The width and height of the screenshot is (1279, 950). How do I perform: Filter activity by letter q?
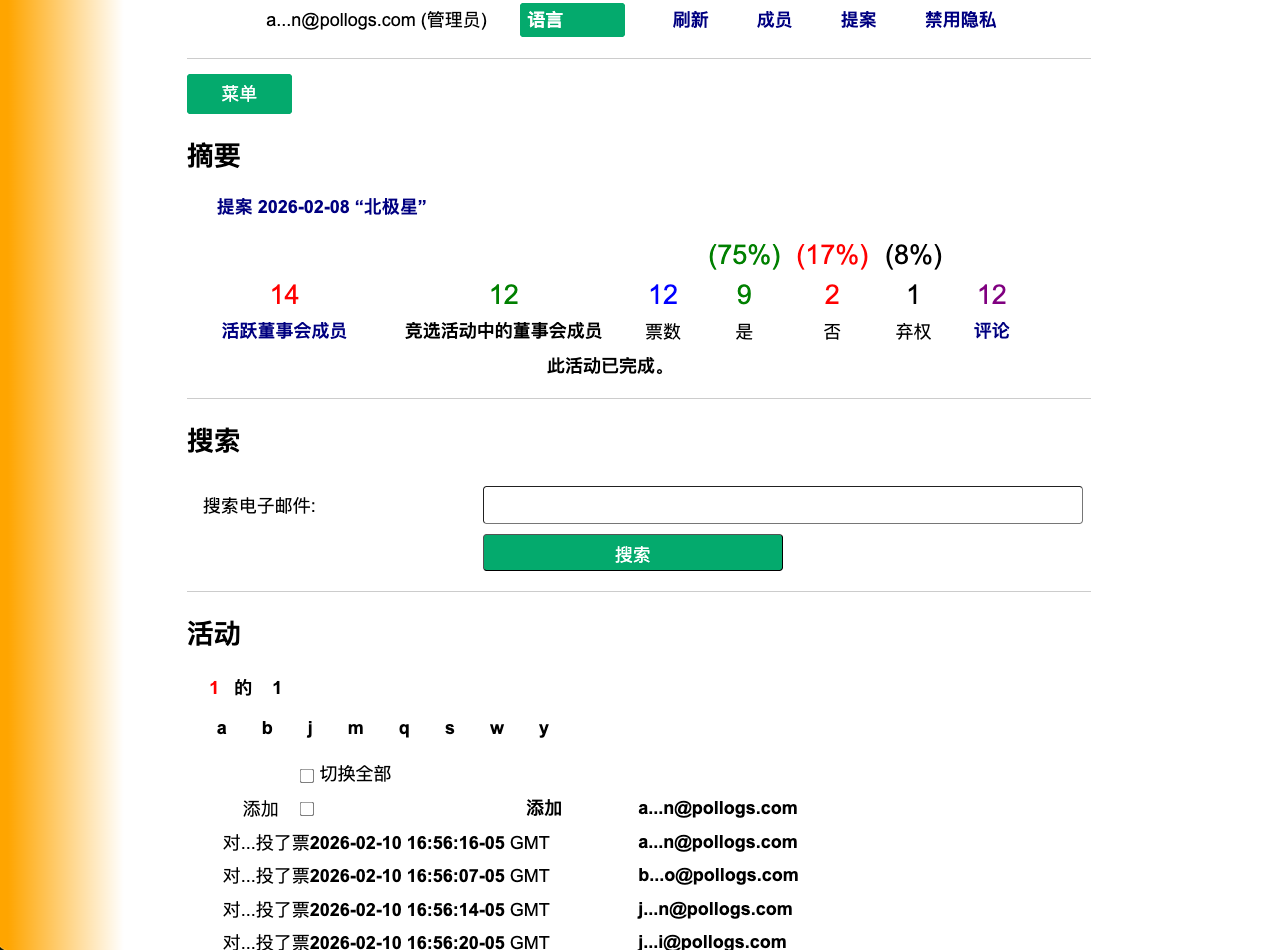(403, 728)
